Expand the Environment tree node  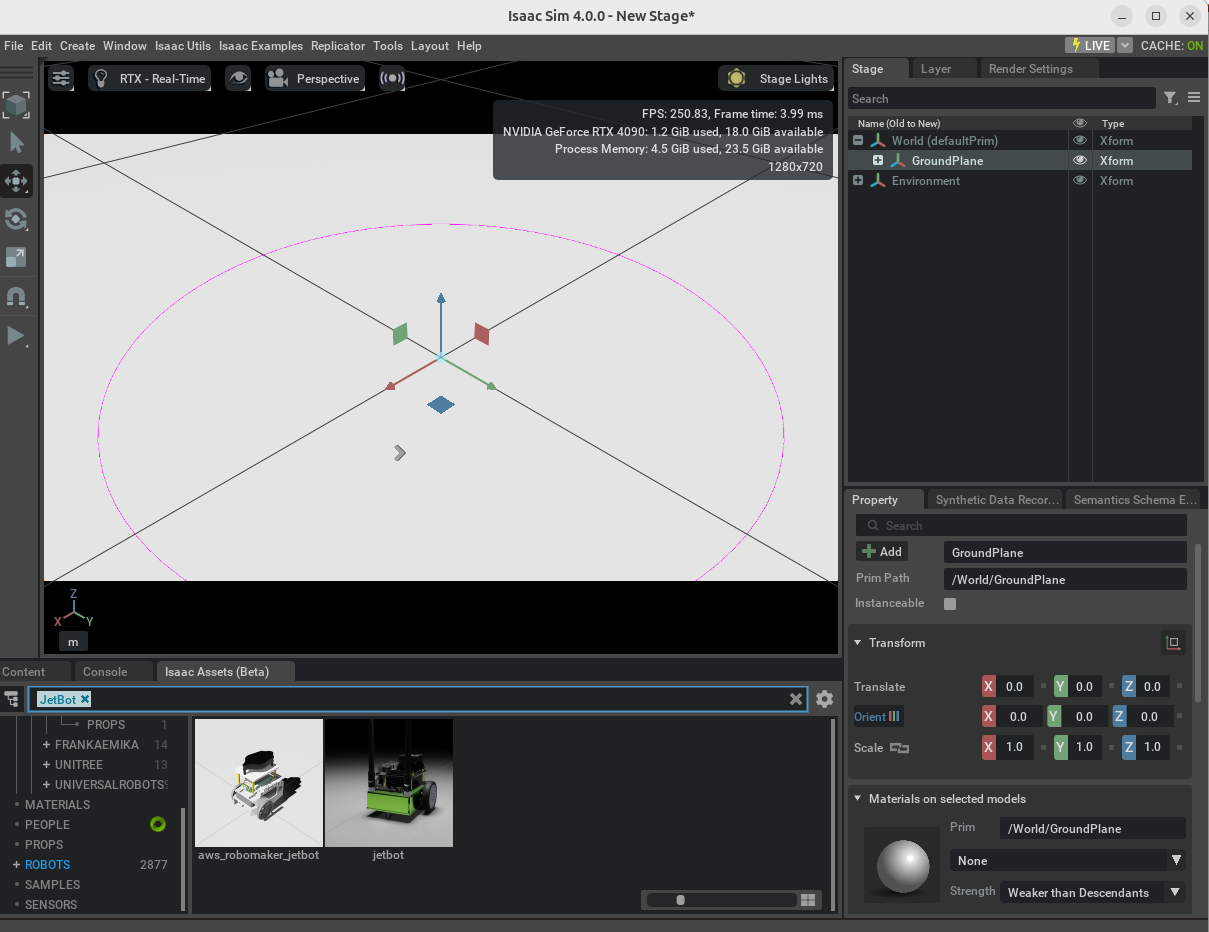[858, 181]
